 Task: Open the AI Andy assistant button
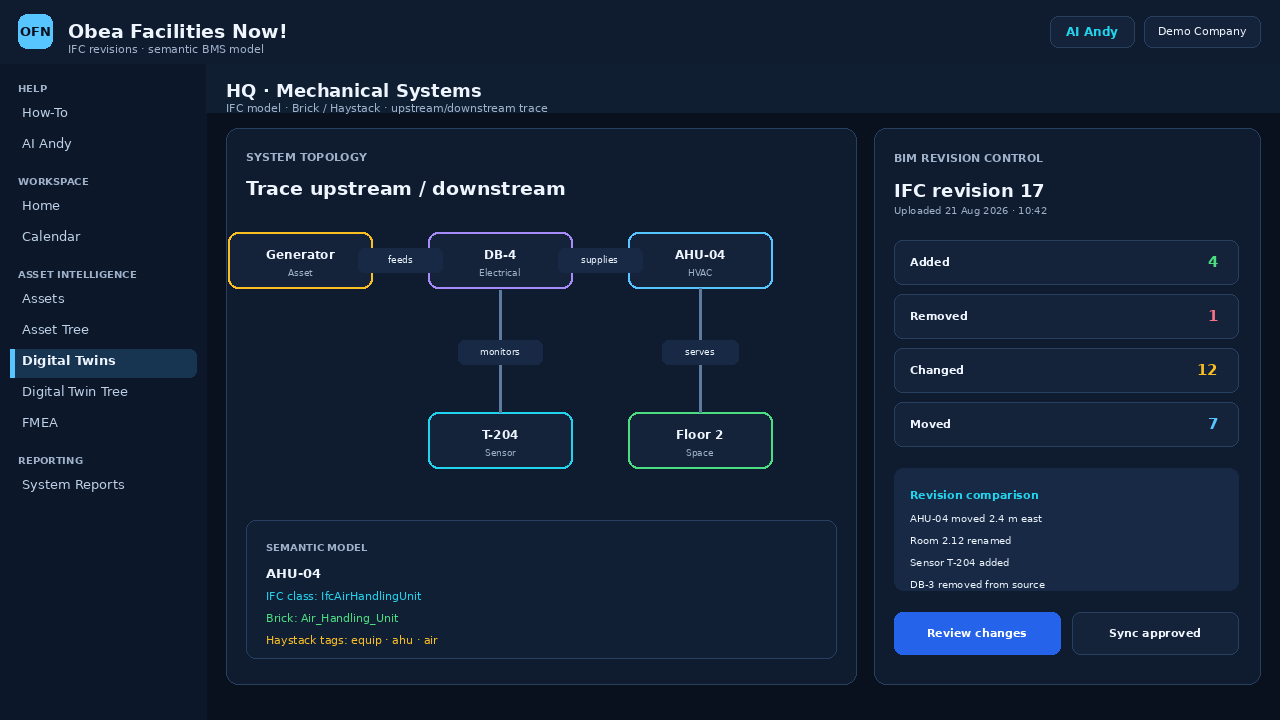(1092, 32)
